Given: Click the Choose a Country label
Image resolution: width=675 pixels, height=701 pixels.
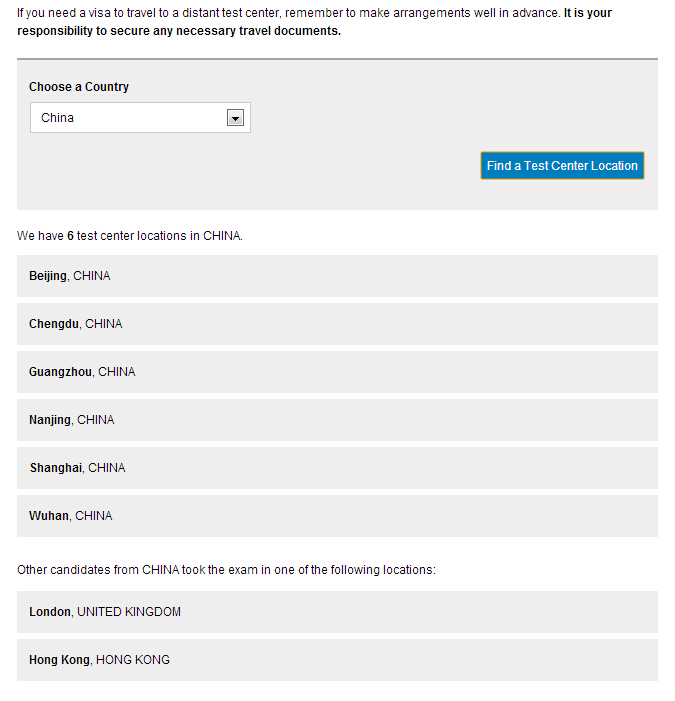Looking at the screenshot, I should [79, 87].
